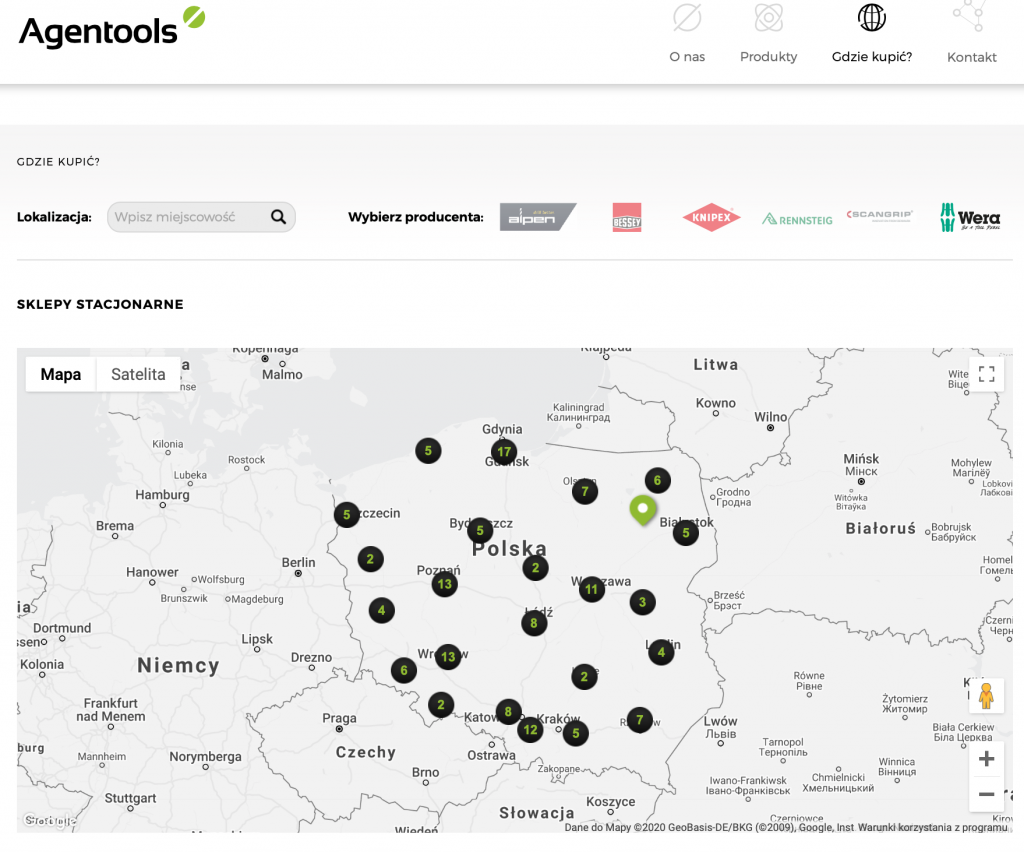Screen dimensions: 1024x852
Task: Filter by the Wera producer logo
Action: pos(970,217)
